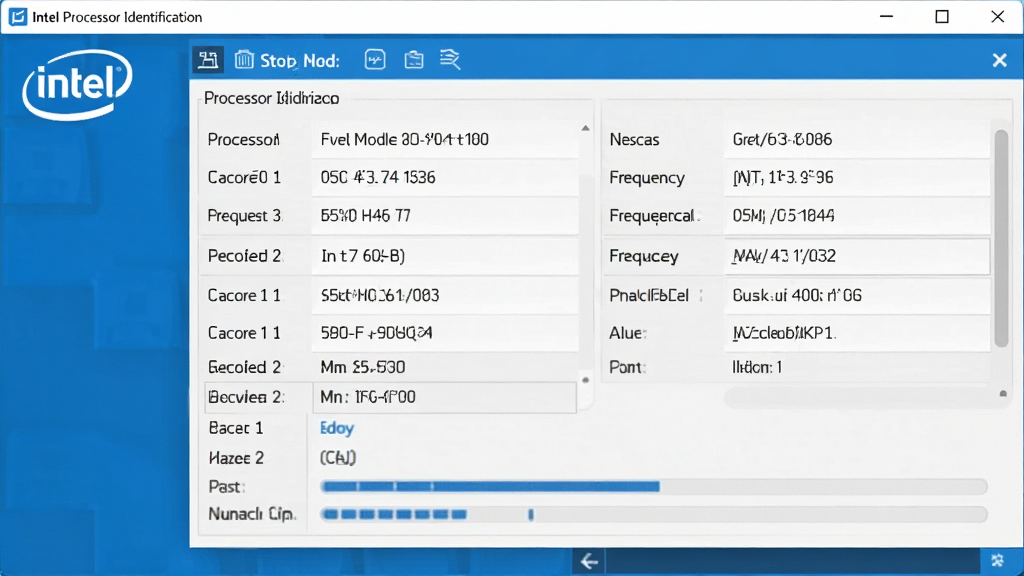
Task: Close the inner panel with white X
Action: (x=999, y=60)
